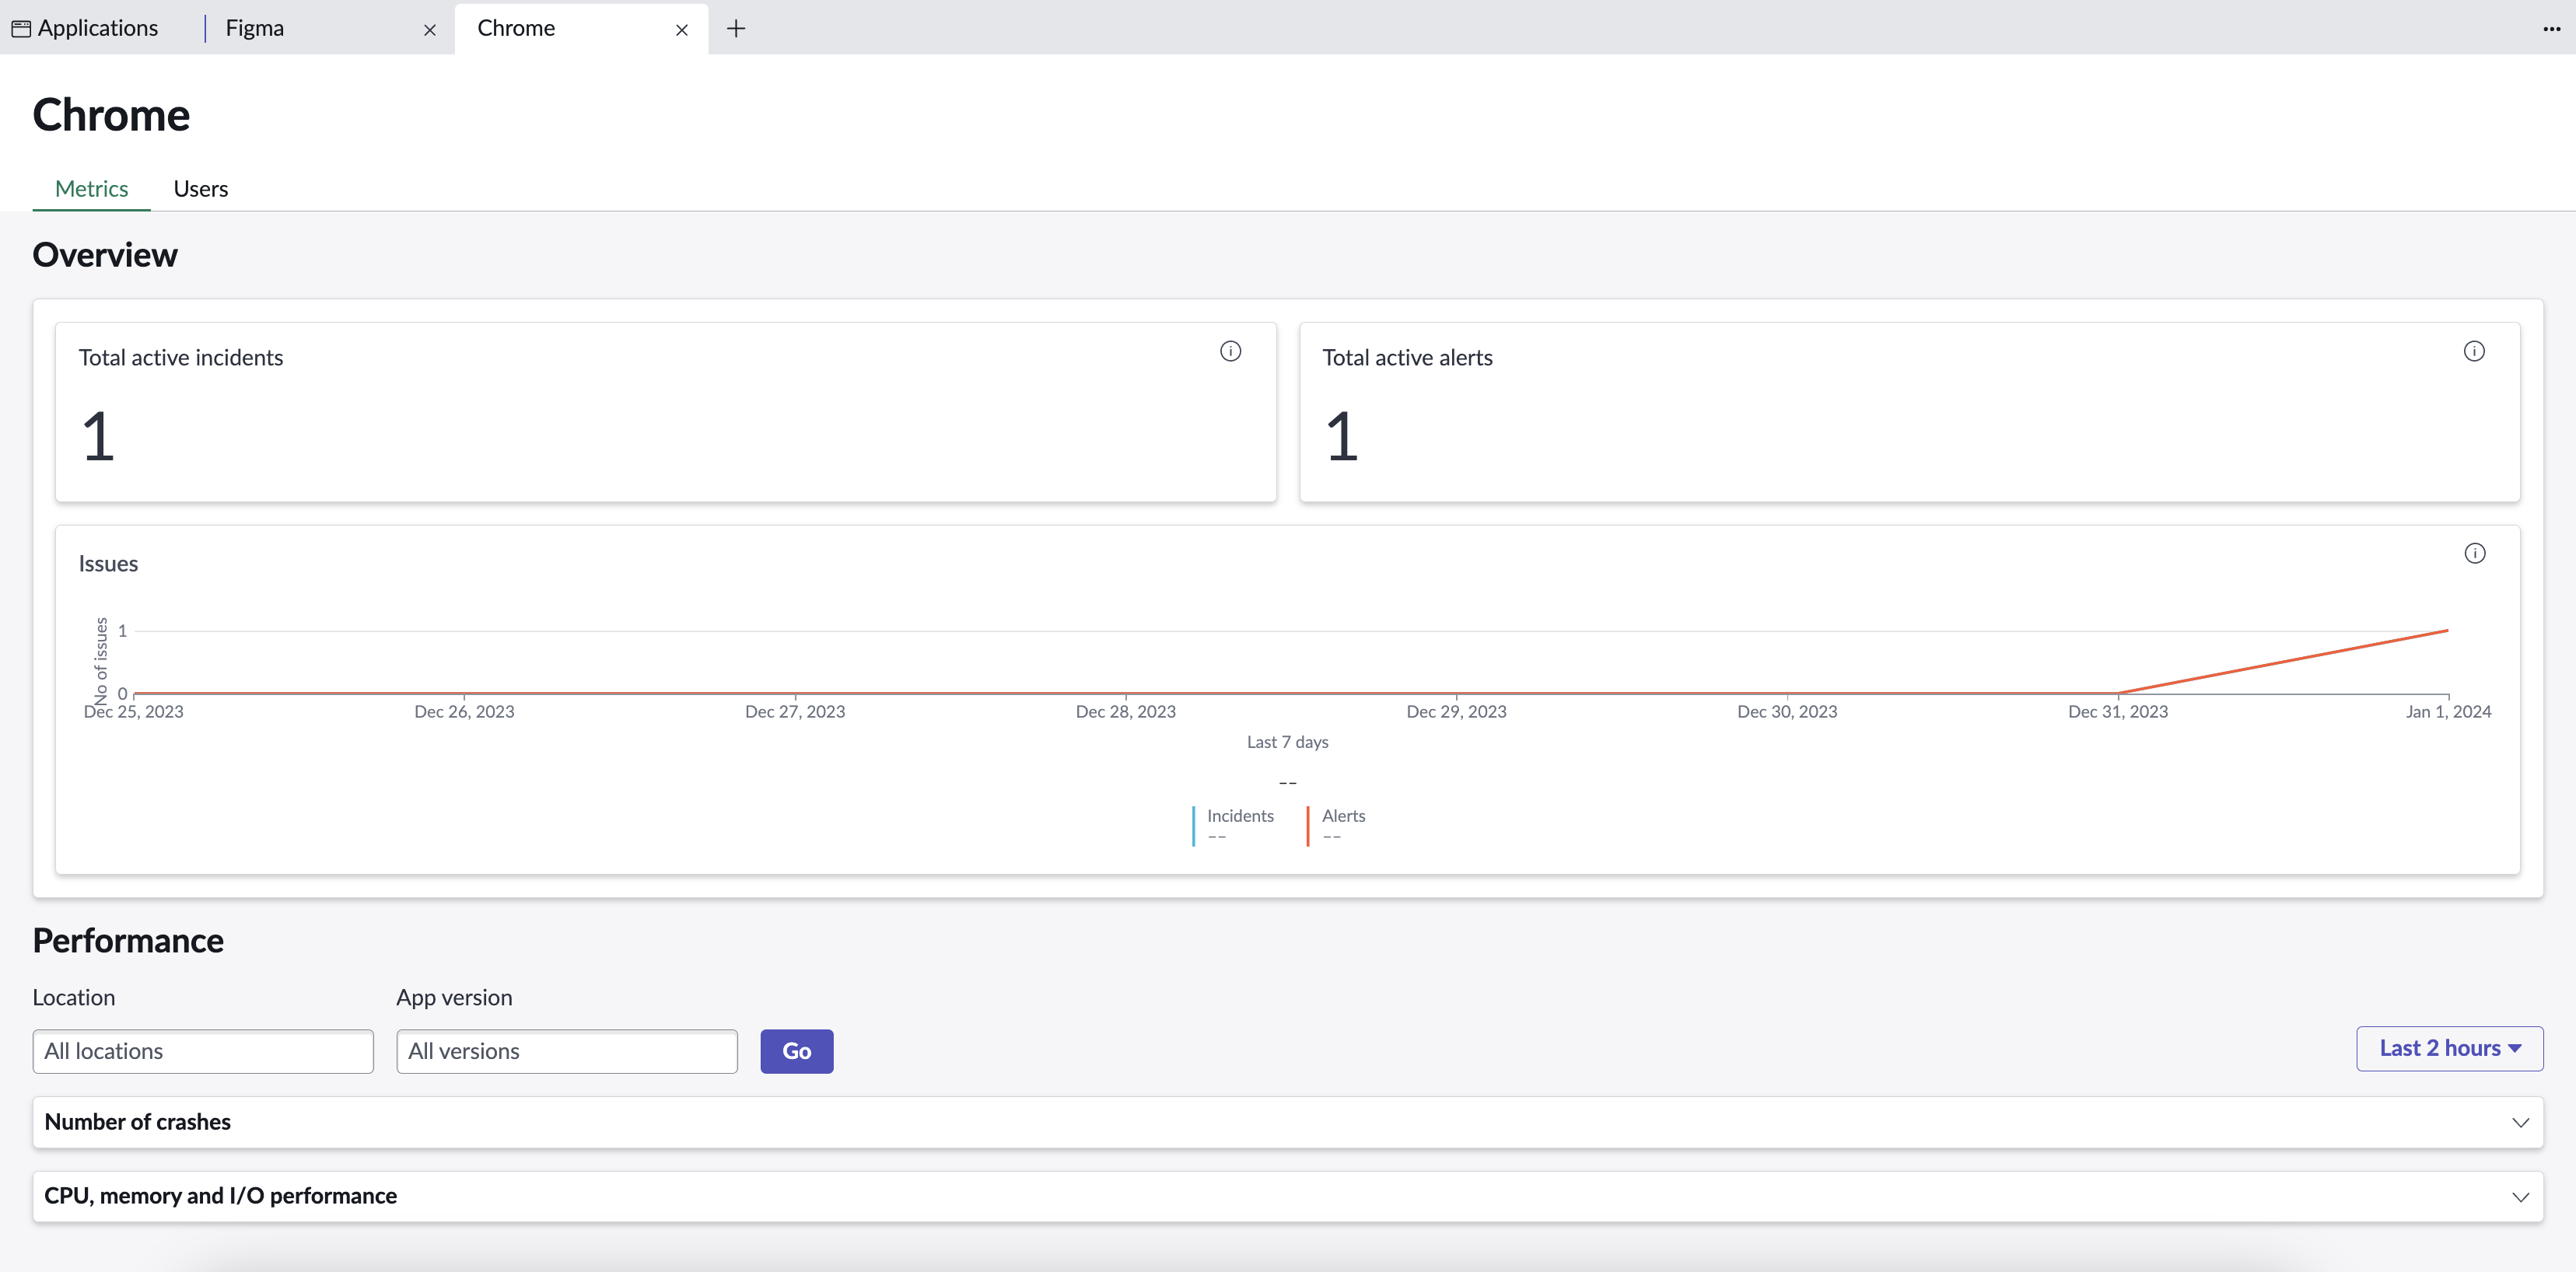Click the All locations field
The image size is (2576, 1272).
click(203, 1051)
